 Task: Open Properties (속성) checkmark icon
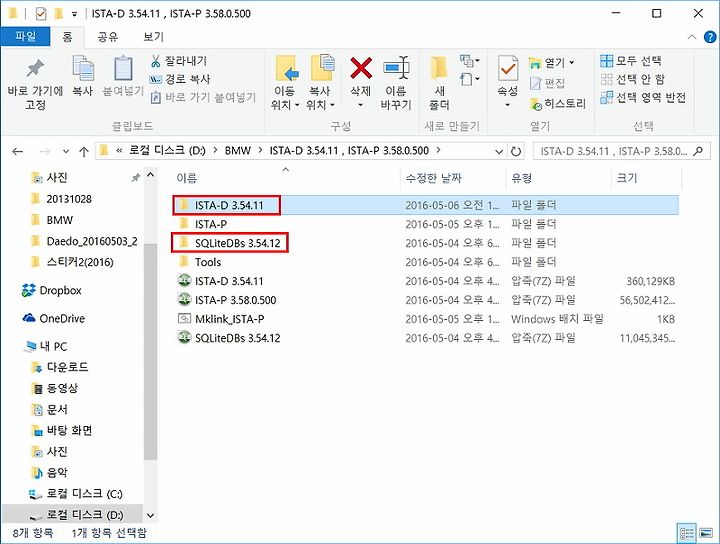508,69
